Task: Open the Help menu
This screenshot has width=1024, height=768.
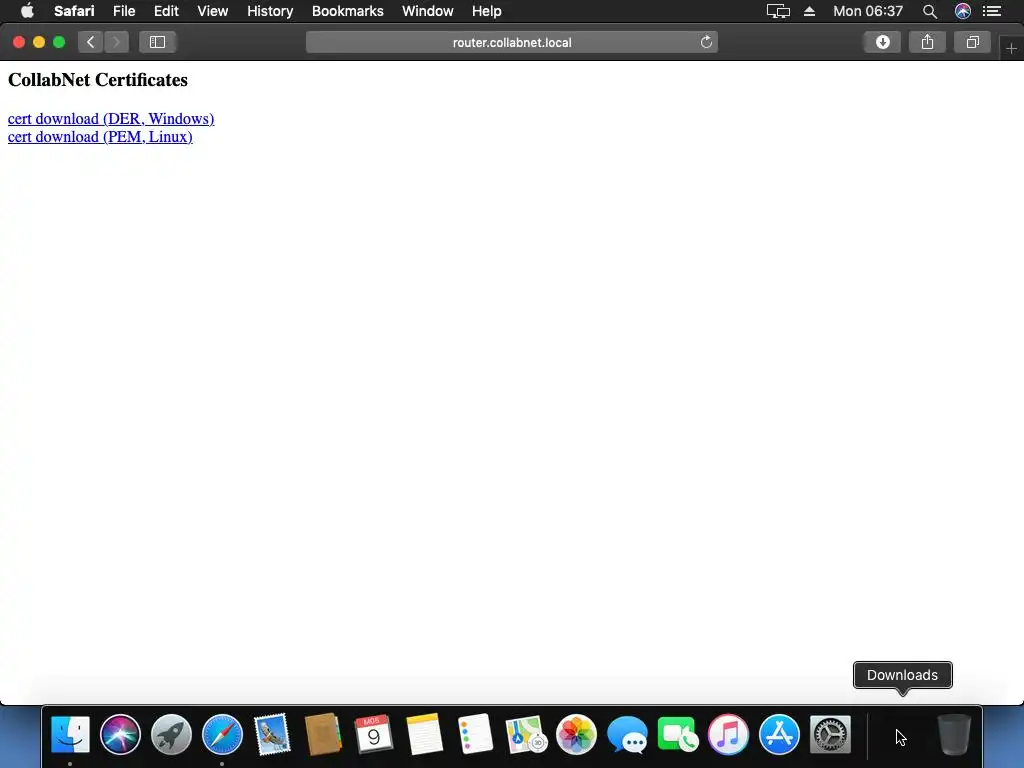Action: (x=487, y=11)
